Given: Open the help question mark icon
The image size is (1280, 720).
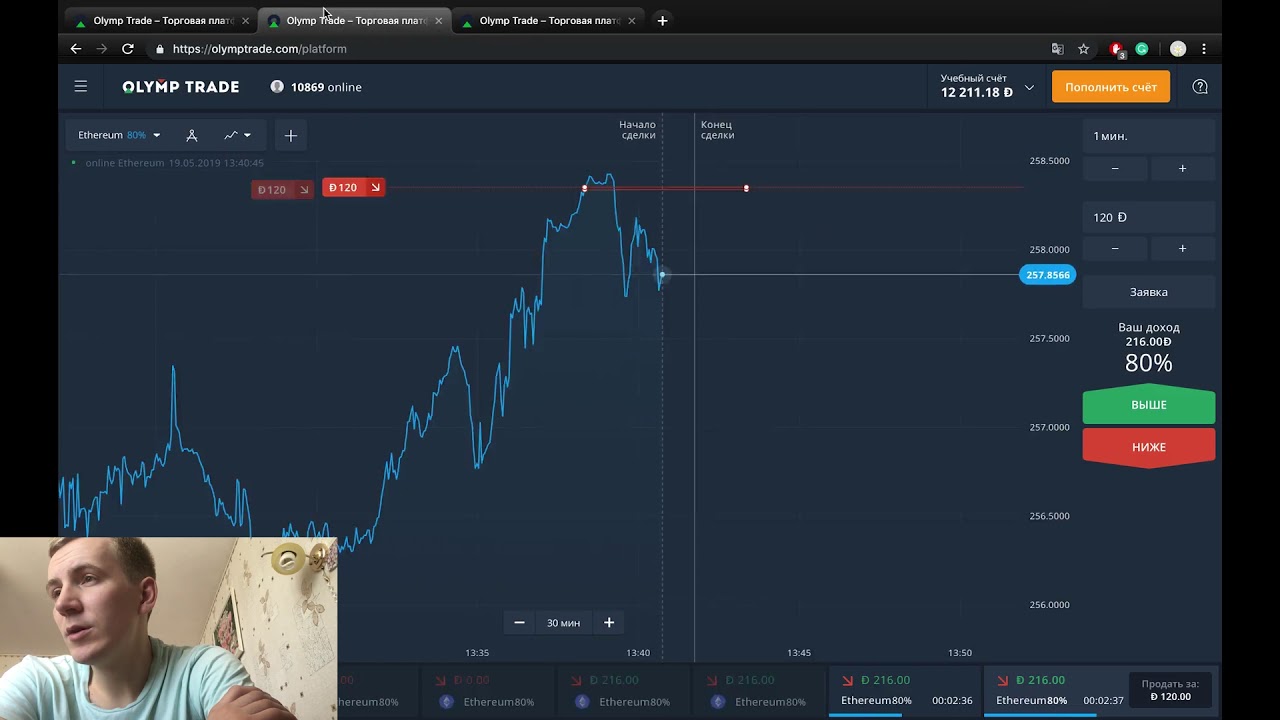Looking at the screenshot, I should click(x=1200, y=87).
